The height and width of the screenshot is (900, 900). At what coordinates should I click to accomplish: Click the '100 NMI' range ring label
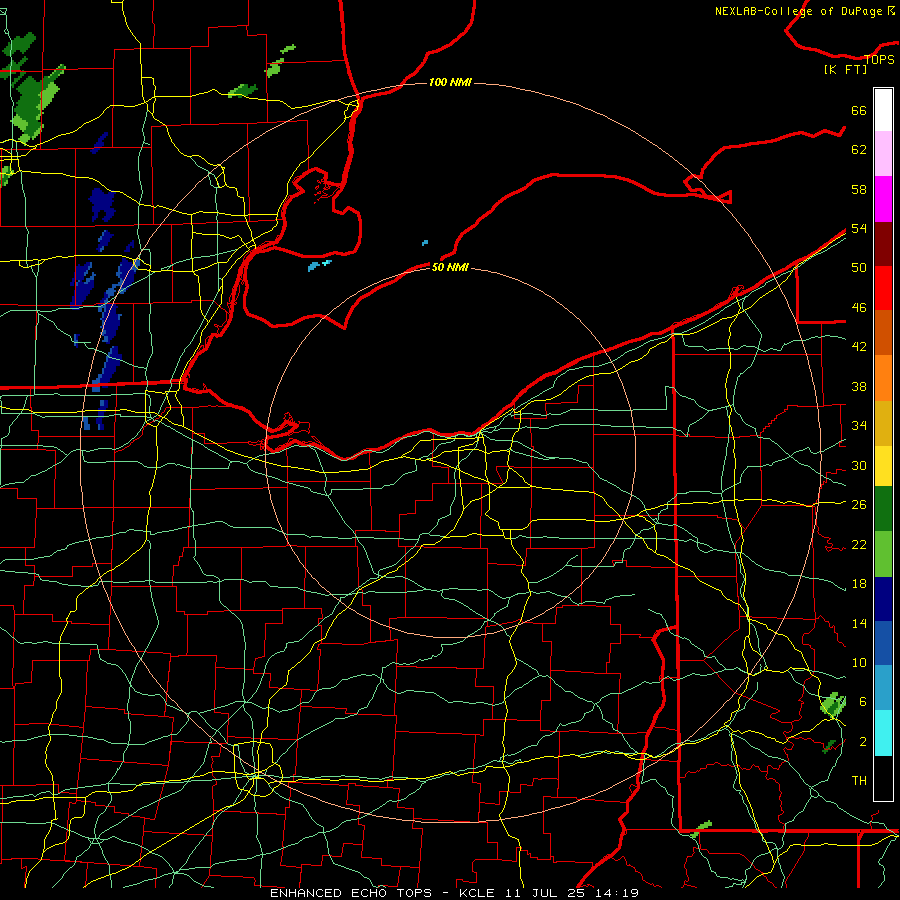coord(450,82)
